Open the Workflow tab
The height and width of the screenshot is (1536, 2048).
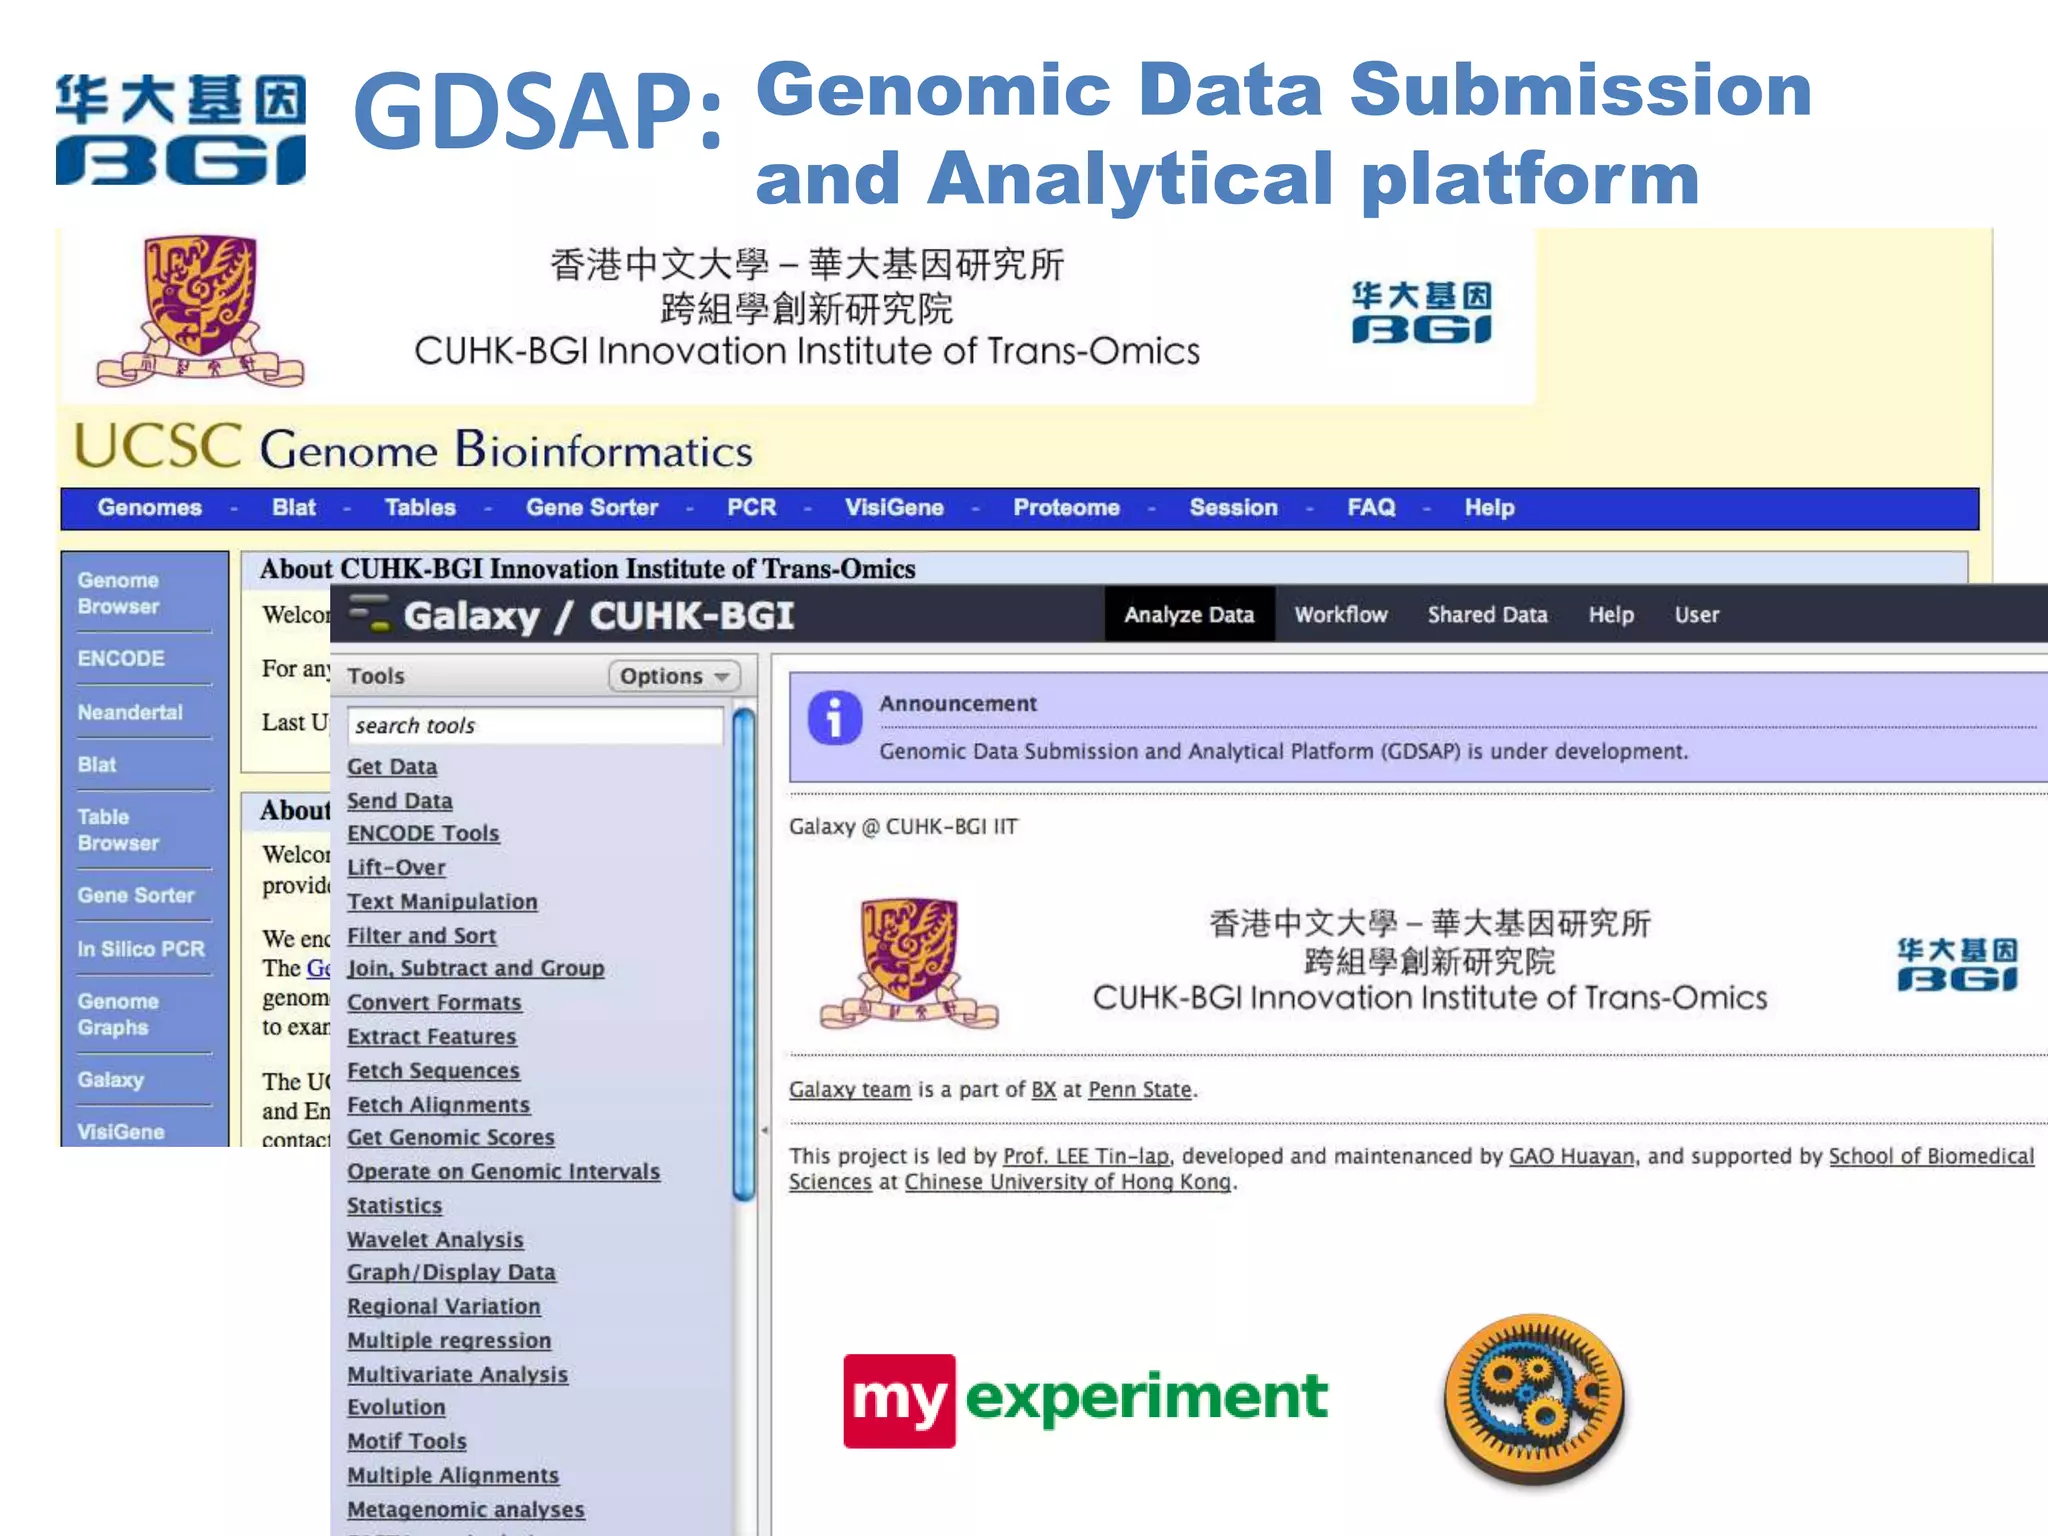[1341, 614]
